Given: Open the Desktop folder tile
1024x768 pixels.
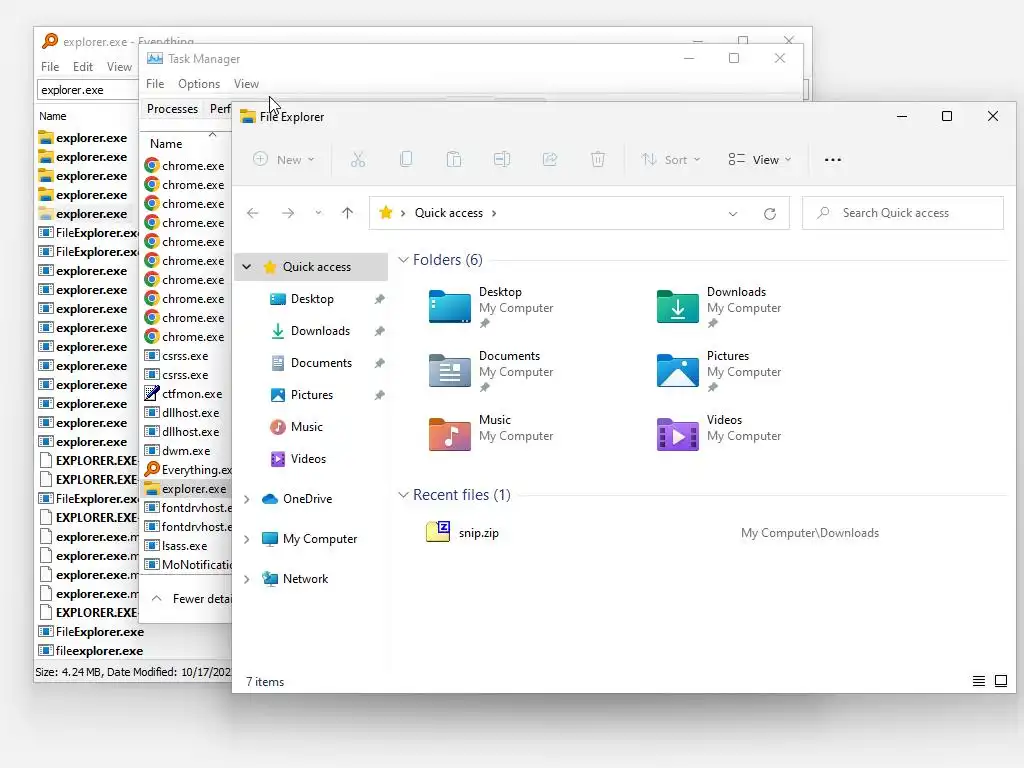Looking at the screenshot, I should pos(491,307).
